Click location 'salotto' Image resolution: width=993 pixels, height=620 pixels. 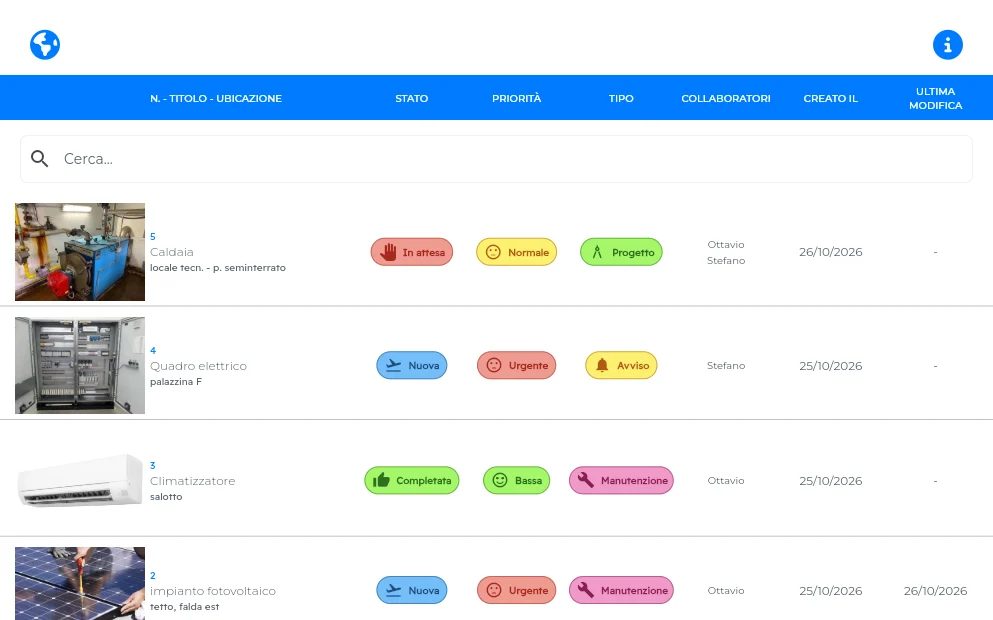tap(166, 497)
